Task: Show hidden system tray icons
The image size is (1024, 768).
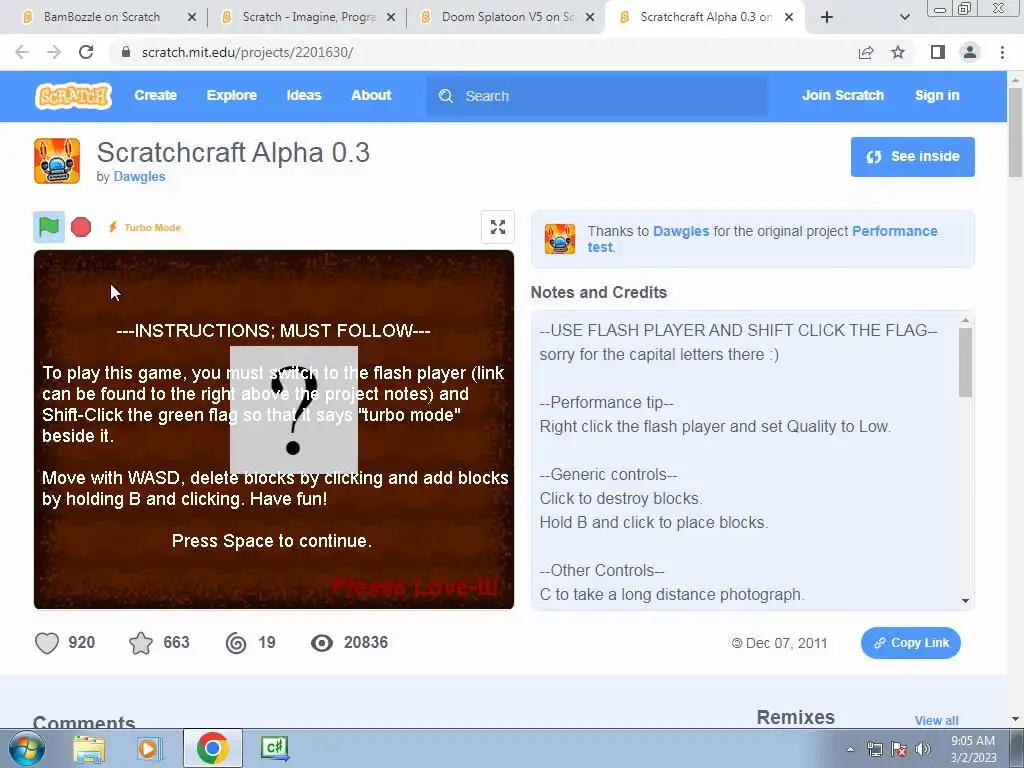Action: point(850,749)
